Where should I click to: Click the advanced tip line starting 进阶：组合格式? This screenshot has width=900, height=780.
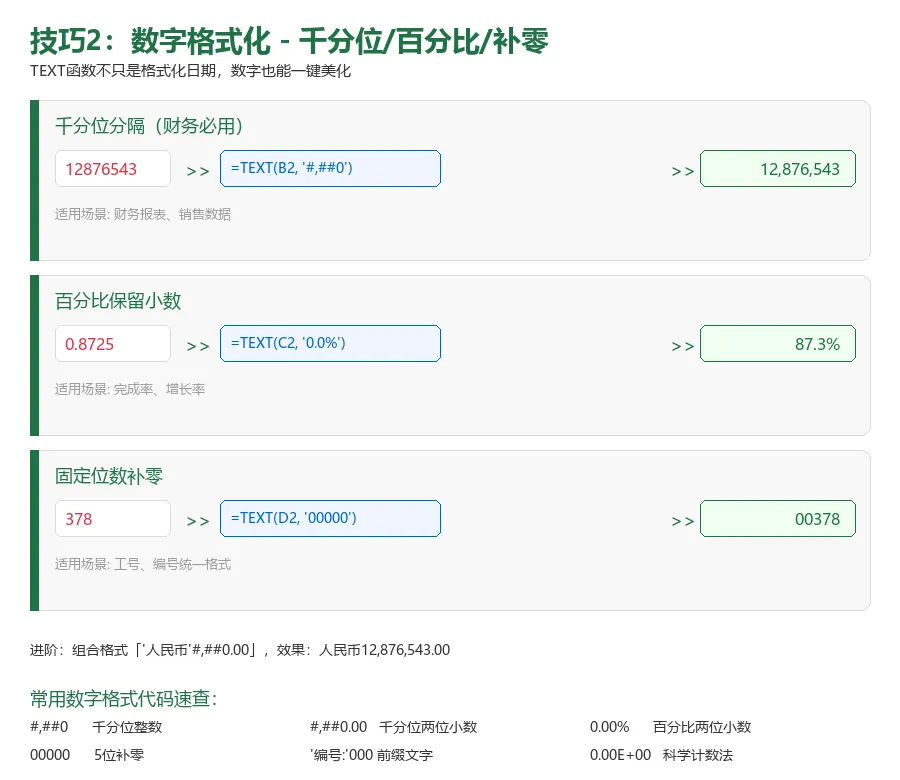240,650
